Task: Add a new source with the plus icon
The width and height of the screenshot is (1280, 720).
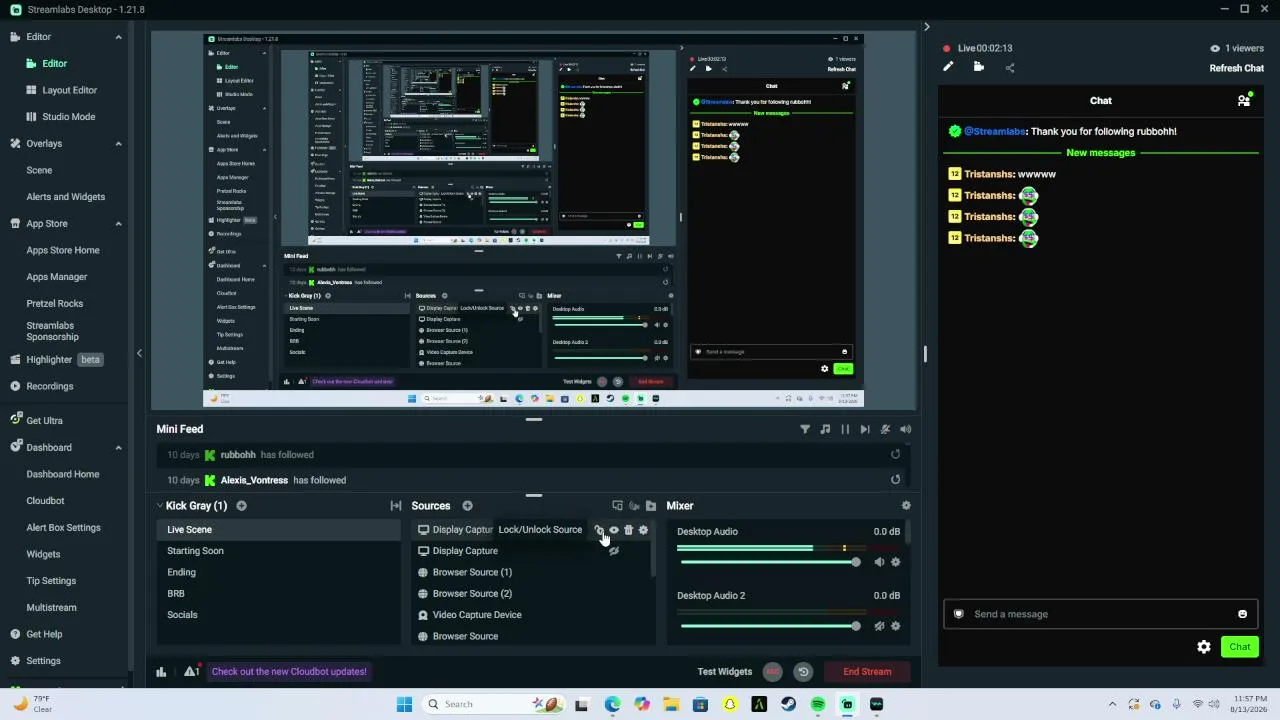Action: [467, 506]
